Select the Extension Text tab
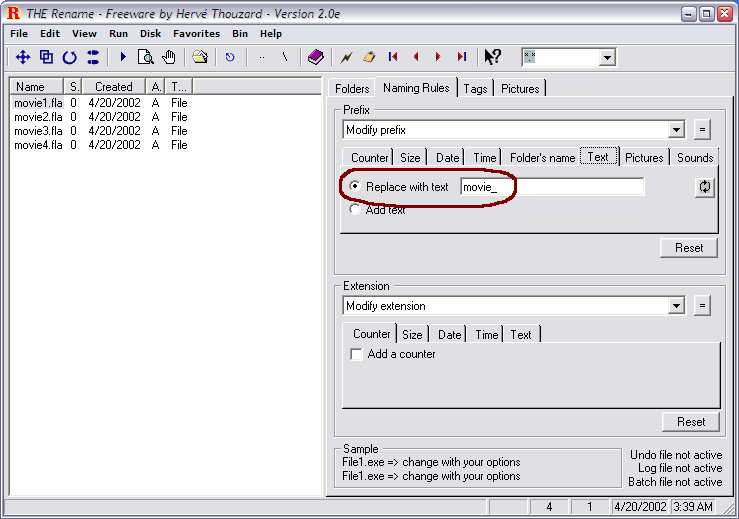 [520, 335]
